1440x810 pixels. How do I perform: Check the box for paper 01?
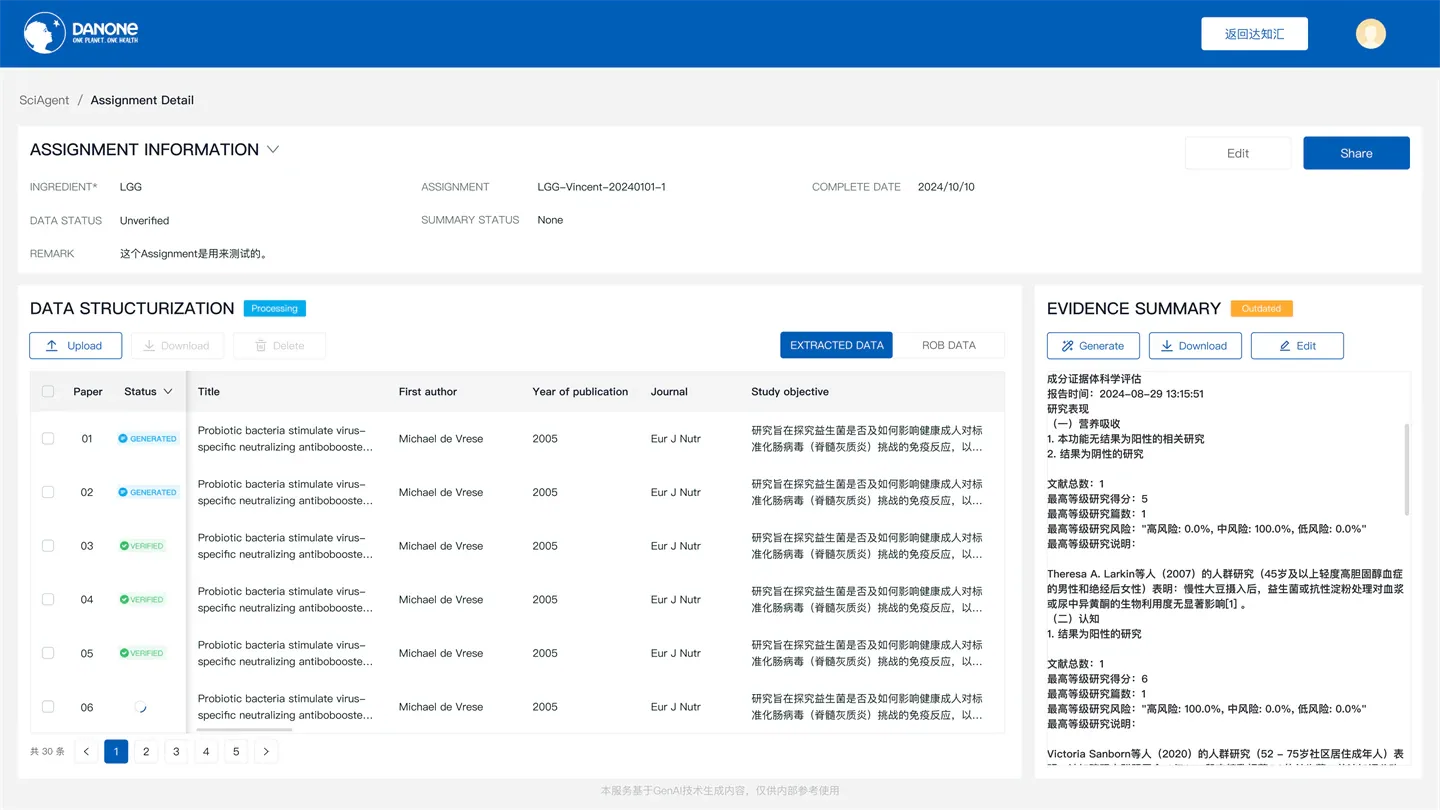click(x=48, y=438)
